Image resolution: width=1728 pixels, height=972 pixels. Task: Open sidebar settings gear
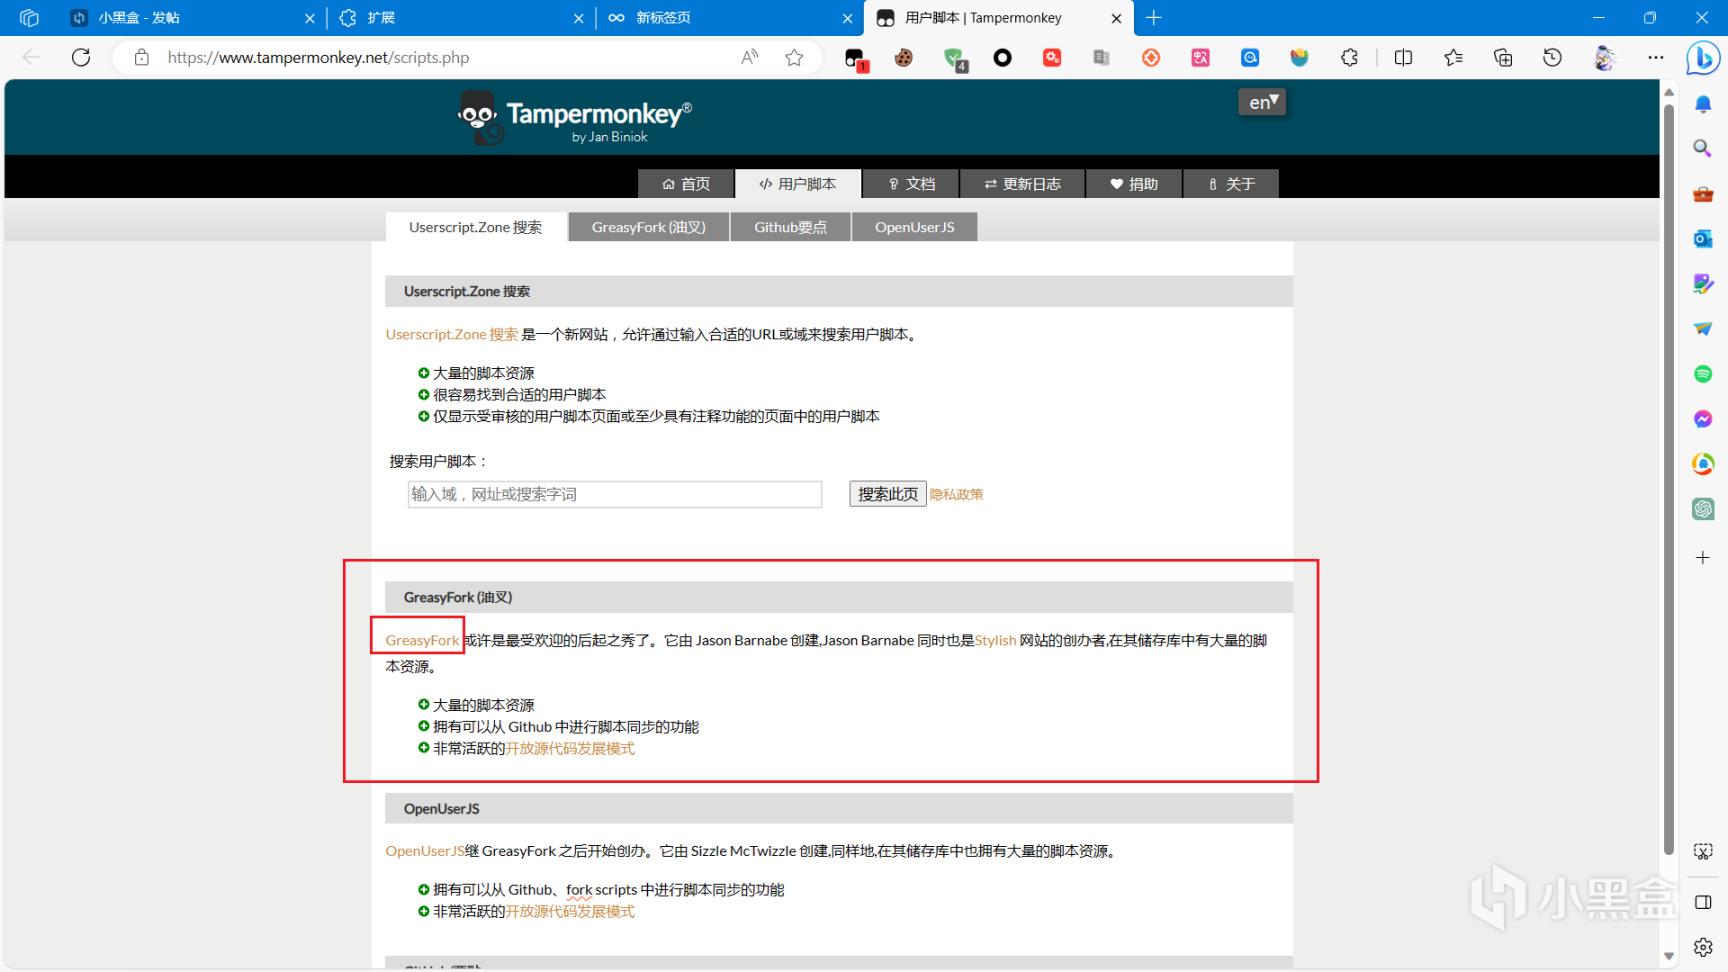[1703, 946]
